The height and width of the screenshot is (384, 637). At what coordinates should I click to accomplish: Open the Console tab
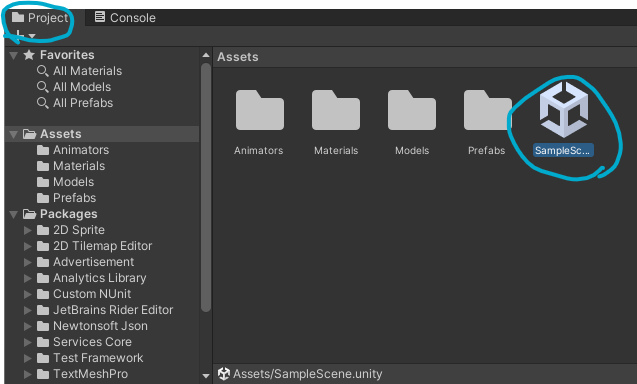point(125,17)
